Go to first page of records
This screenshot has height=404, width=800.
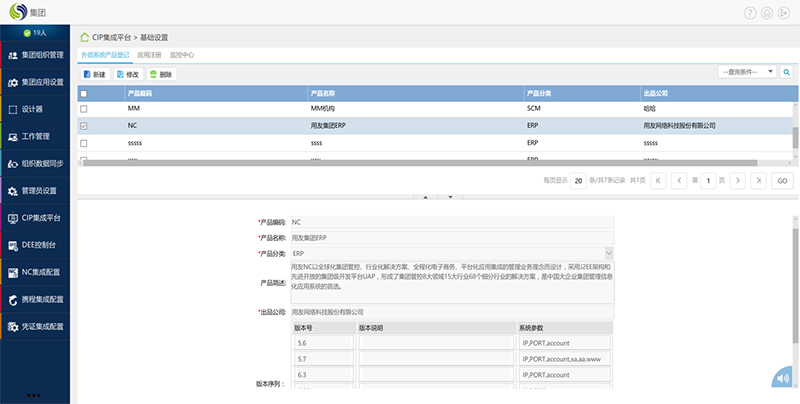click(x=658, y=181)
